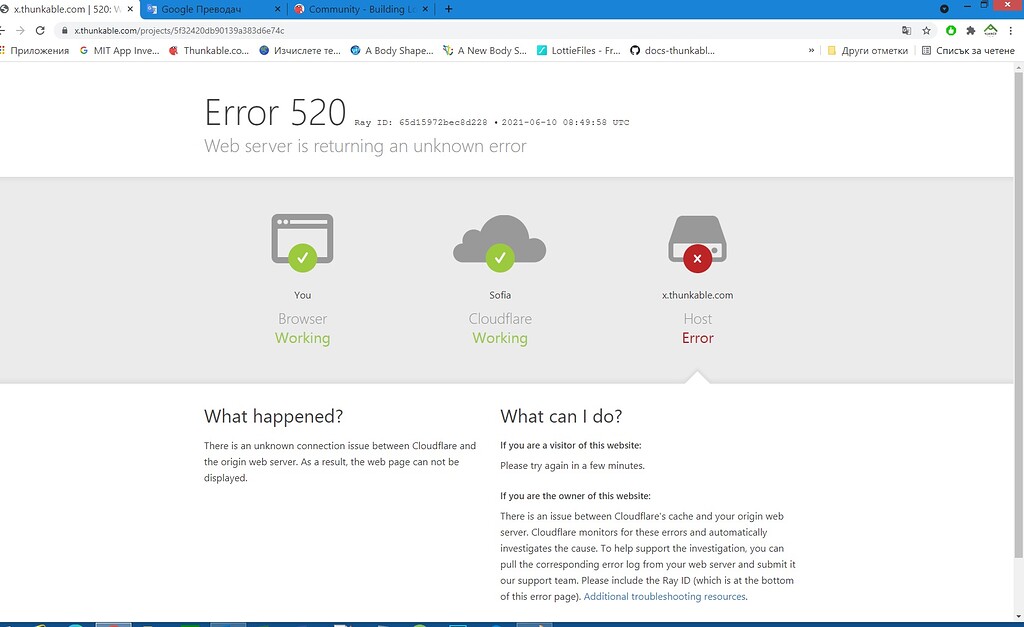Bookmark this page using the star icon

(x=928, y=30)
